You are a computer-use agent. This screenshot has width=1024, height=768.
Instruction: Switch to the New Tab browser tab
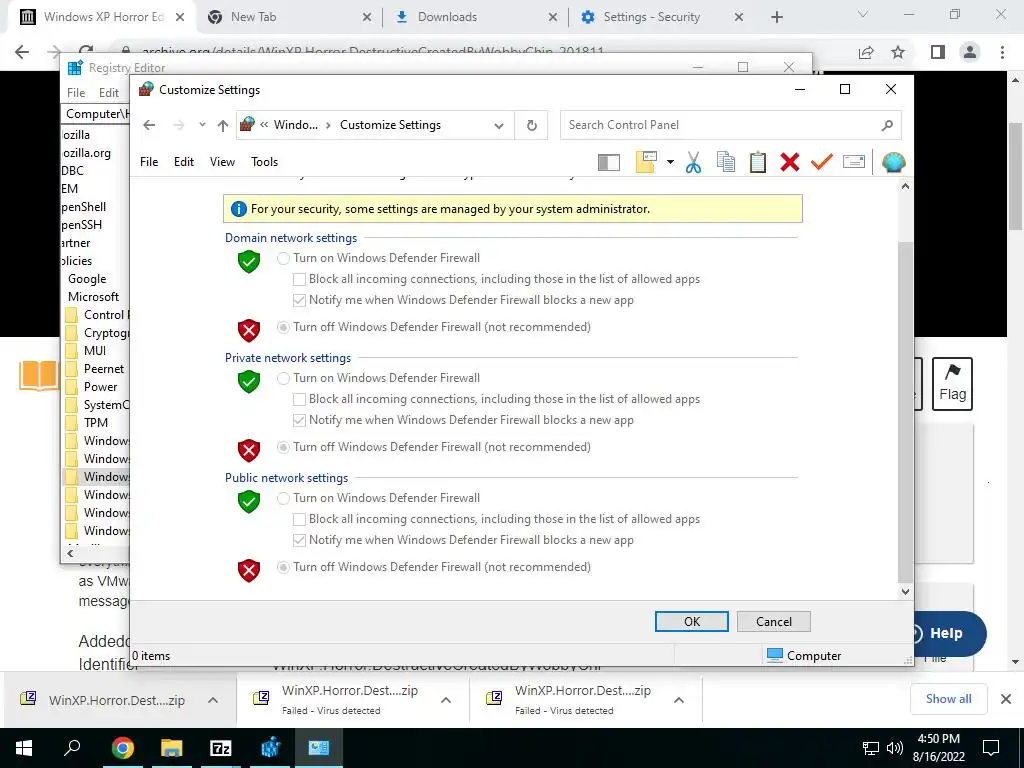pos(289,17)
